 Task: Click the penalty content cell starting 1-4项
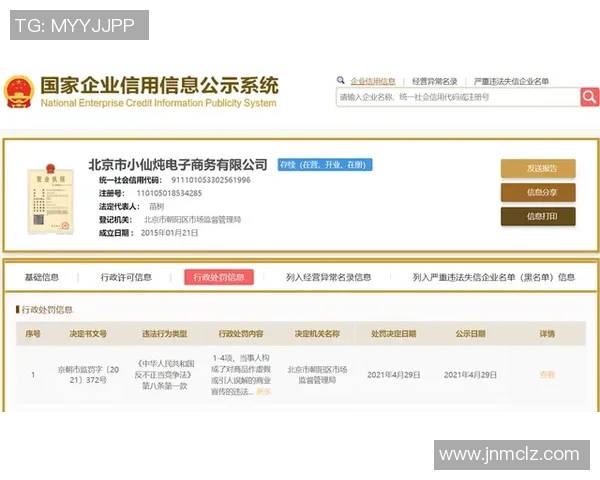241,375
